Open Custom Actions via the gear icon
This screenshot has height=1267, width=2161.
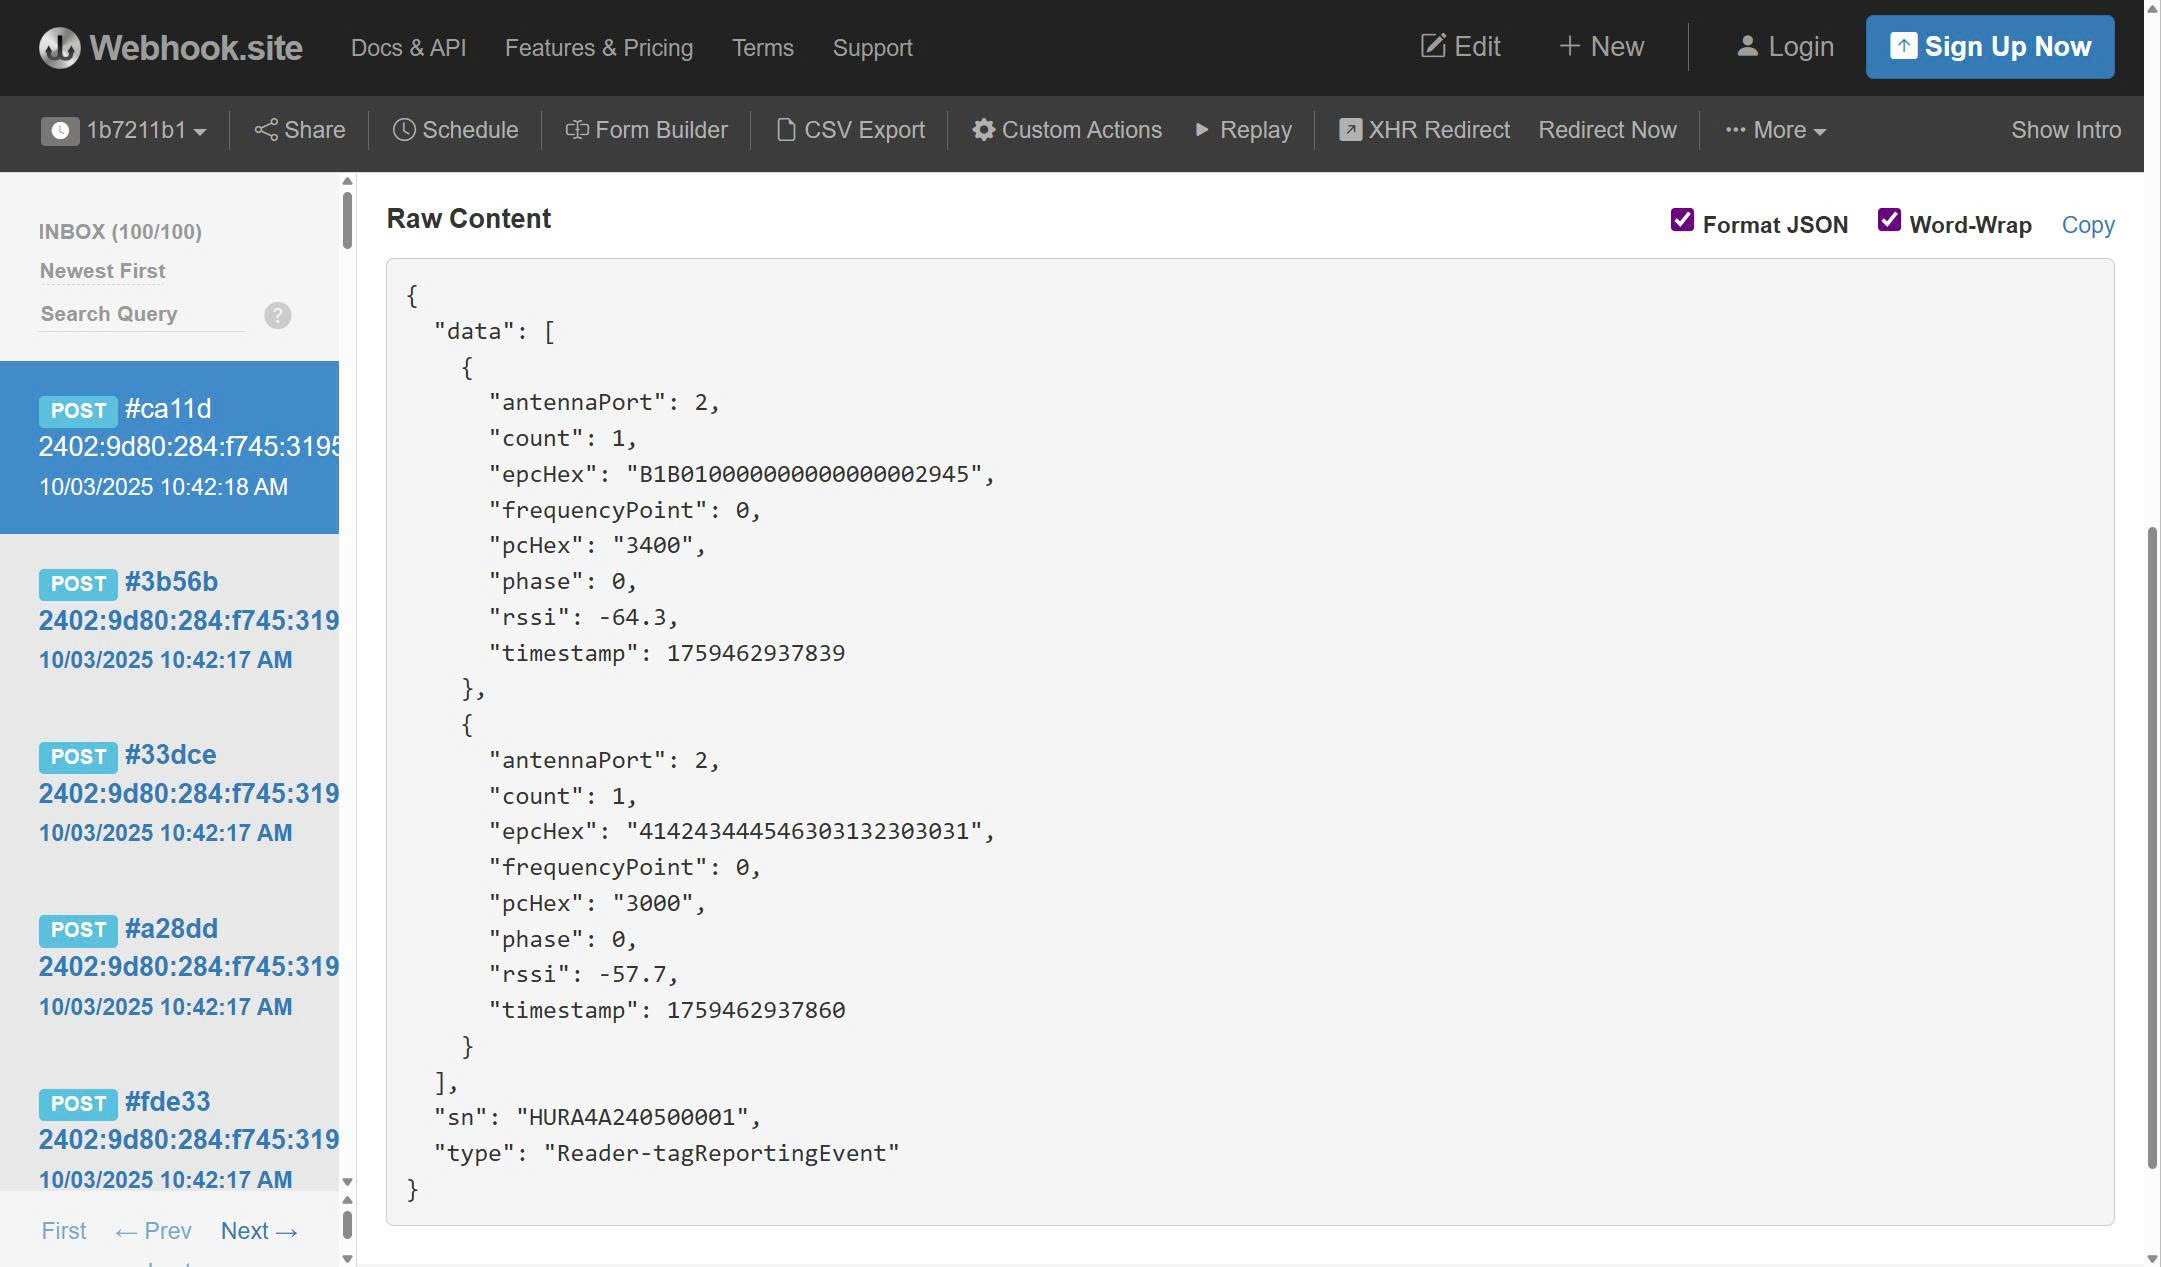(x=984, y=130)
